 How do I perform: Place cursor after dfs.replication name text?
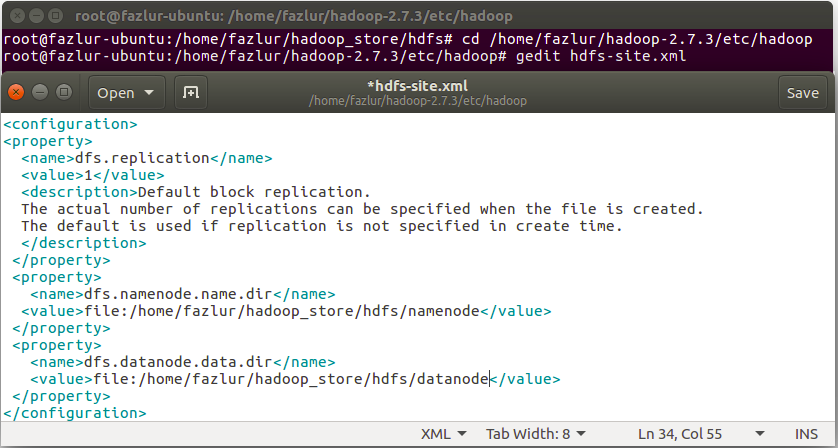[x=210, y=158]
